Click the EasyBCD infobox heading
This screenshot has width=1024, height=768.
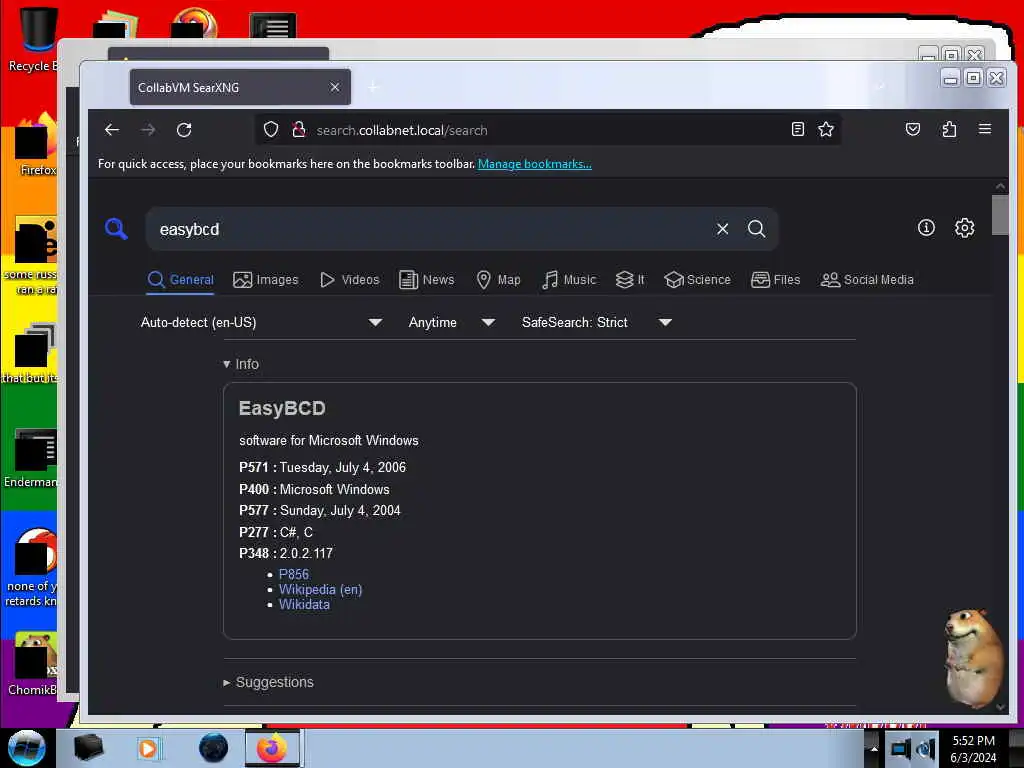[x=282, y=408]
